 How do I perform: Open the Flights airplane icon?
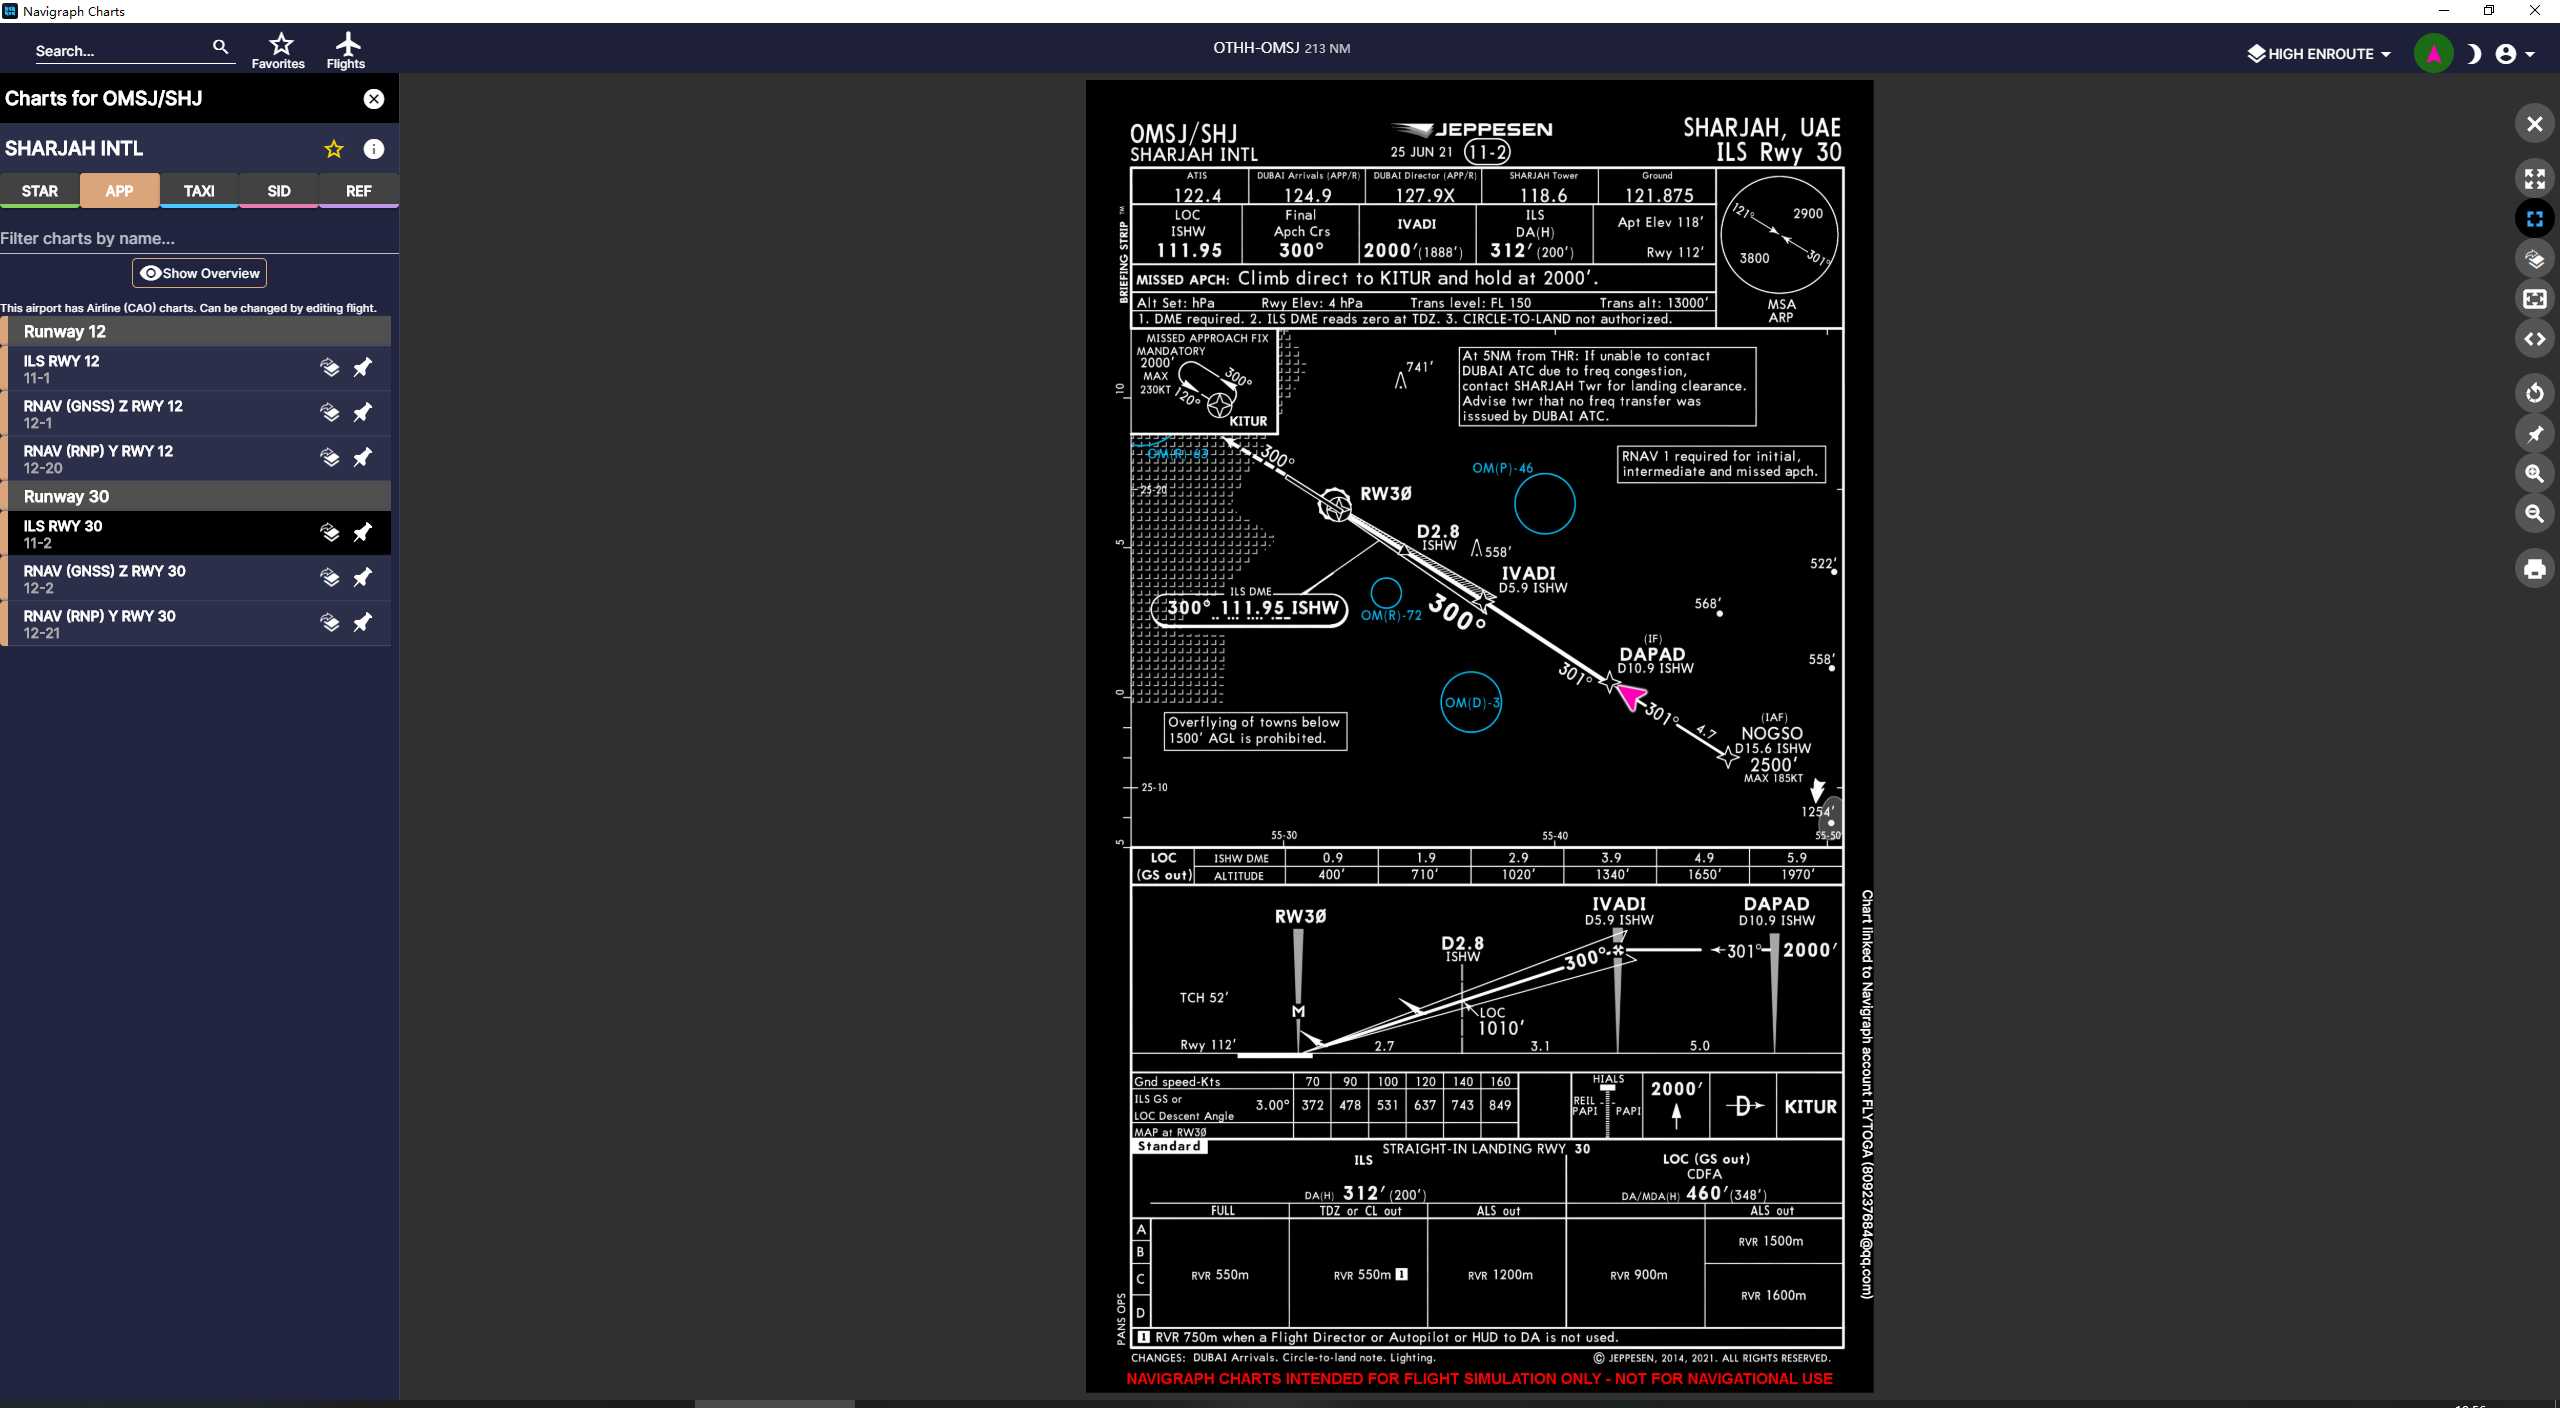[346, 50]
